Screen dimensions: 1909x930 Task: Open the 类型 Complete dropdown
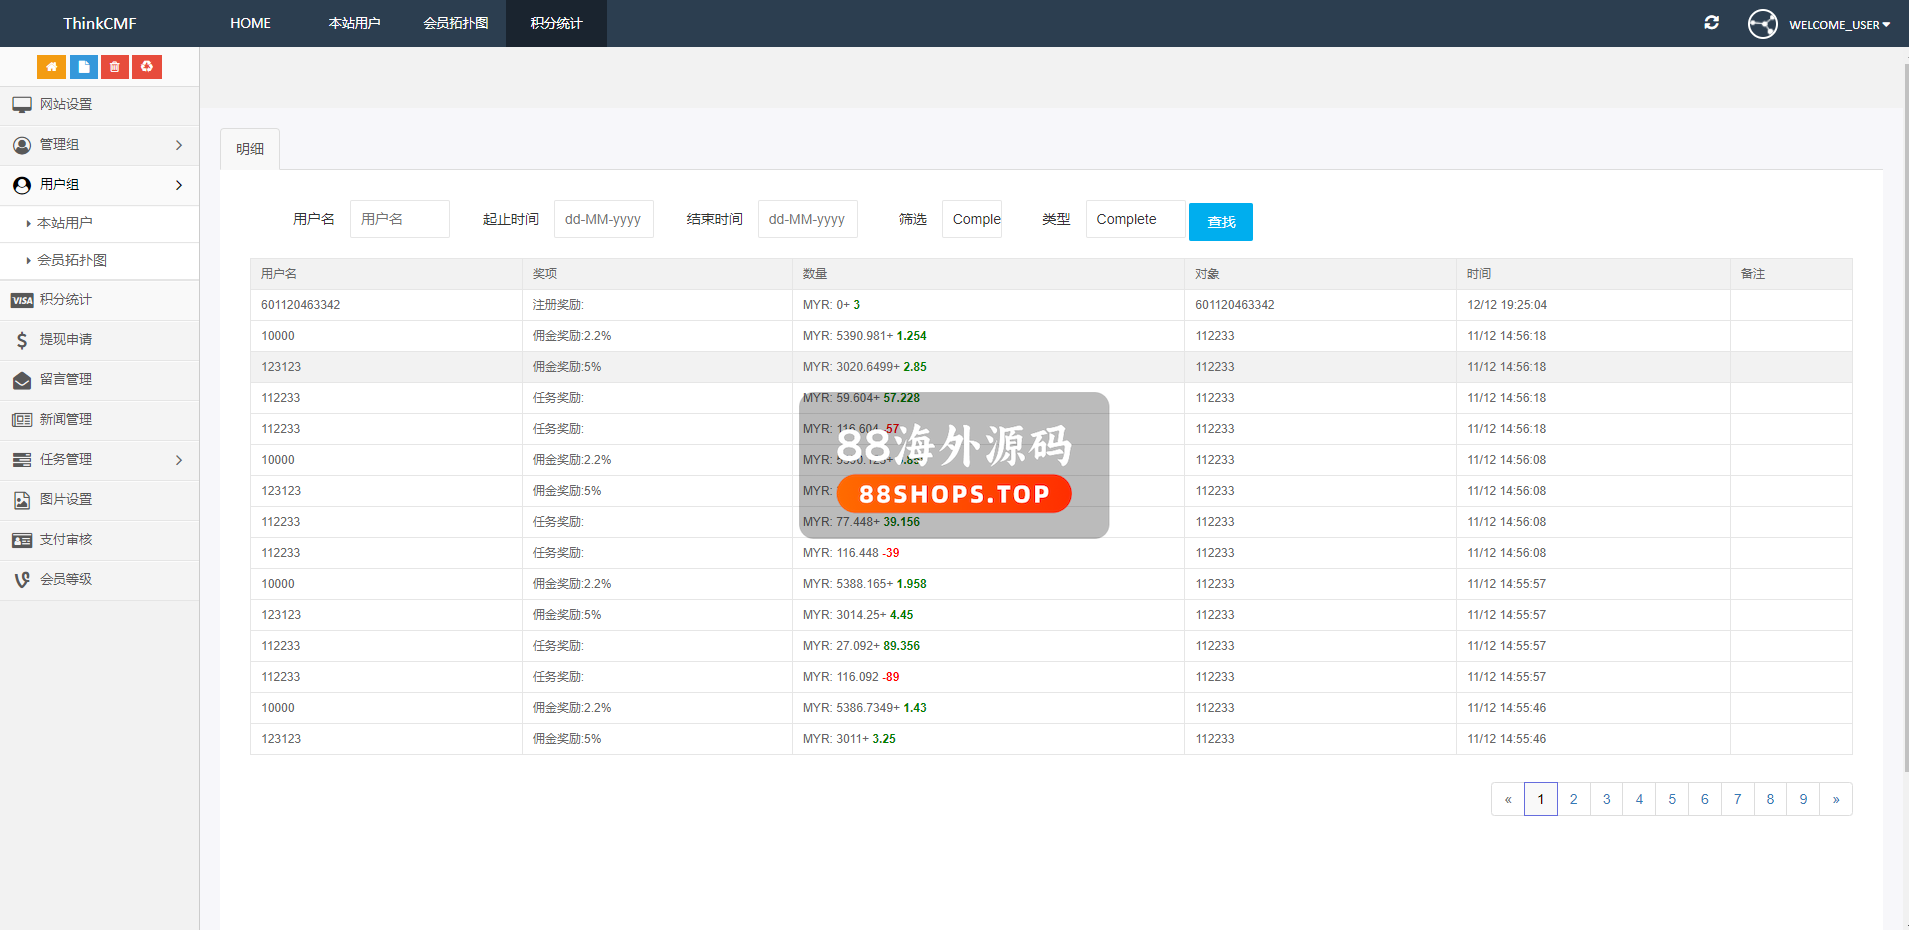tap(1135, 219)
